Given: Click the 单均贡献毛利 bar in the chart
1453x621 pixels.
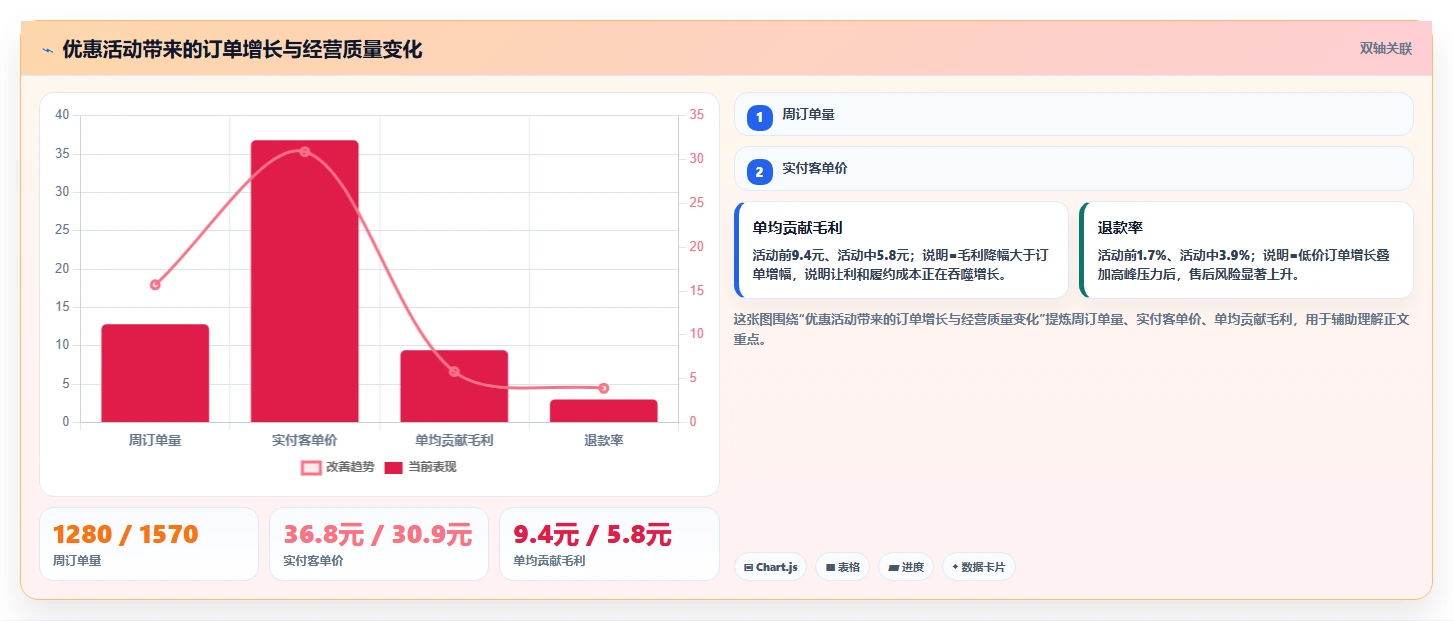Looking at the screenshot, I should point(454,386).
